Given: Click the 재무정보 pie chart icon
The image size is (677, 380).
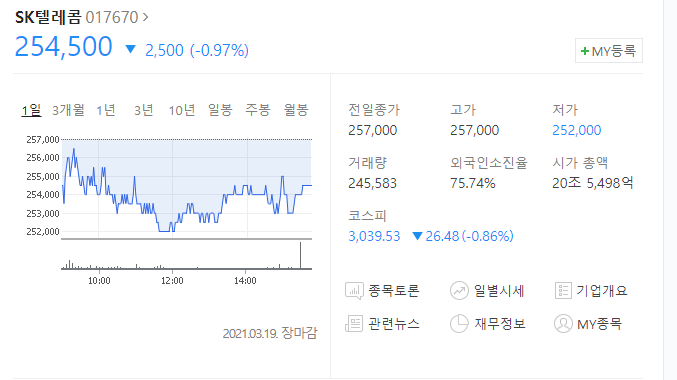Looking at the screenshot, I should click(x=459, y=323).
